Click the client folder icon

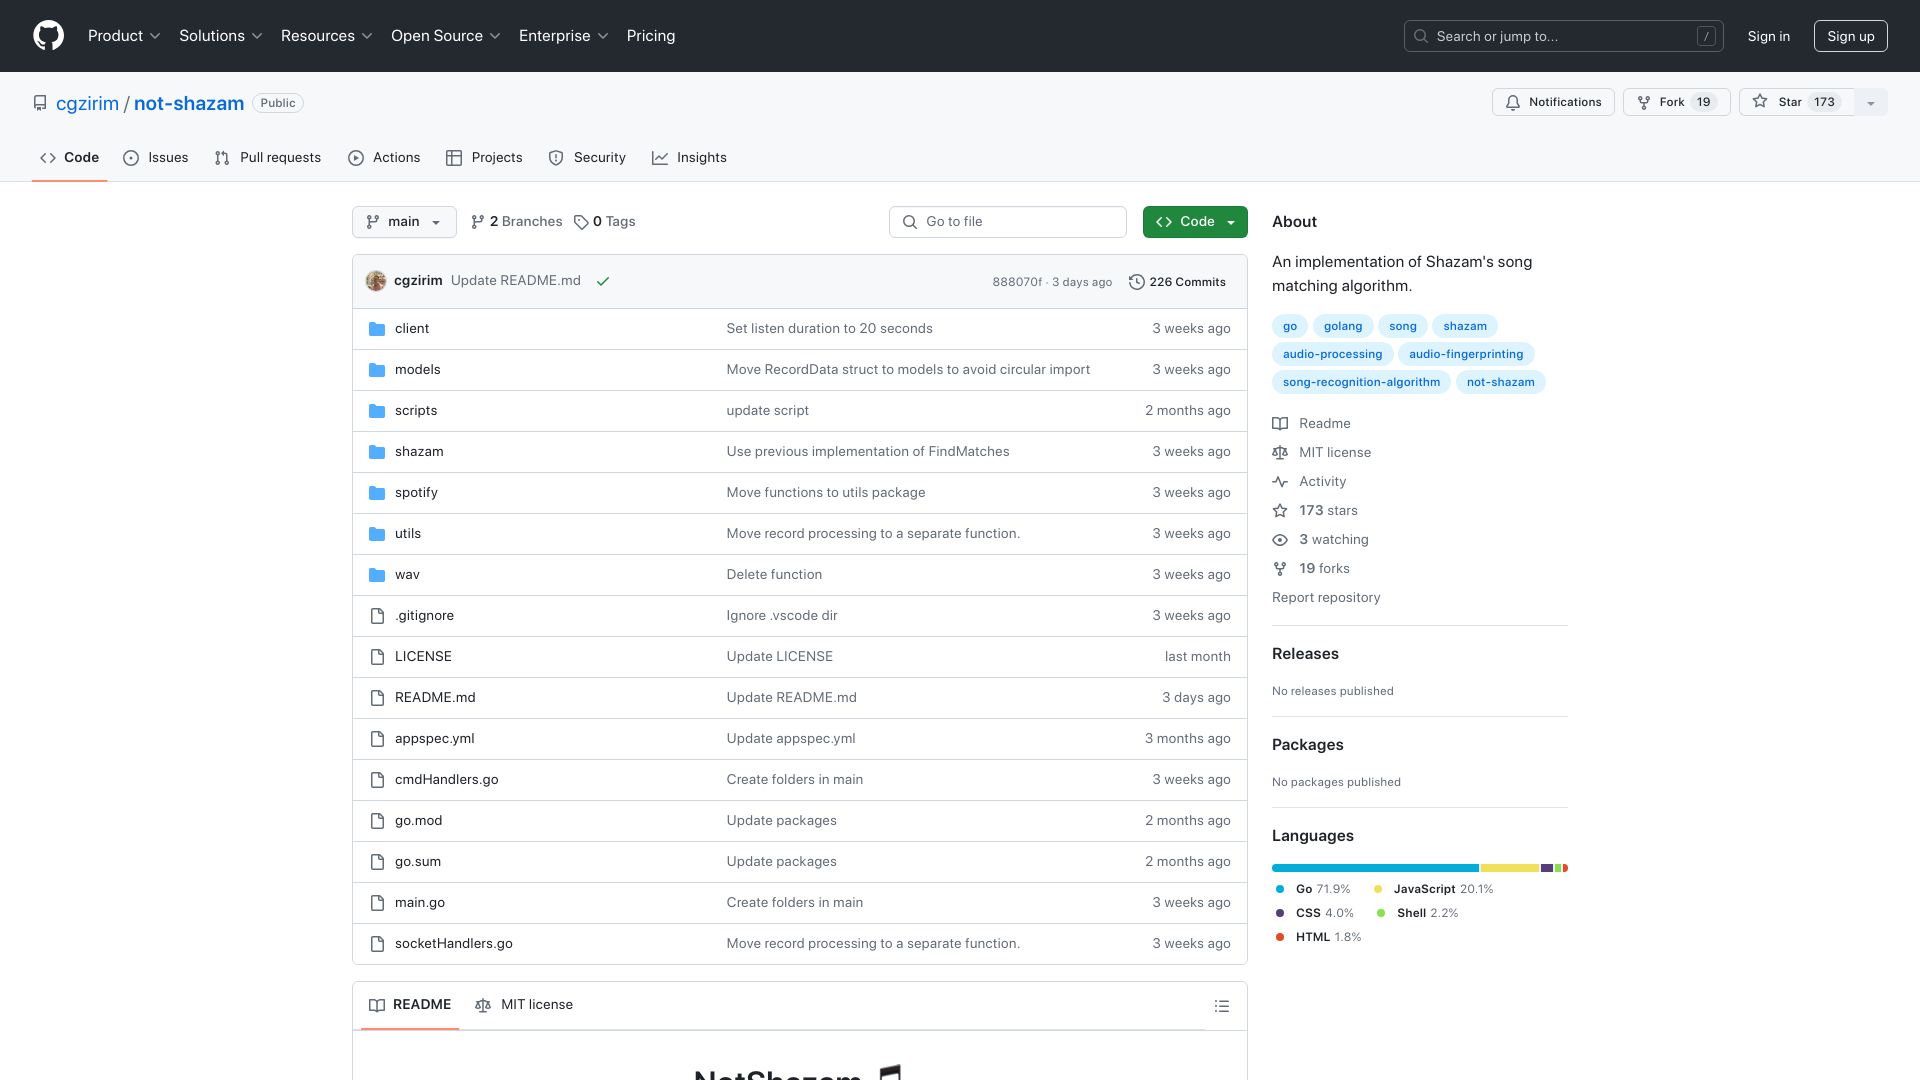pyautogui.click(x=377, y=329)
